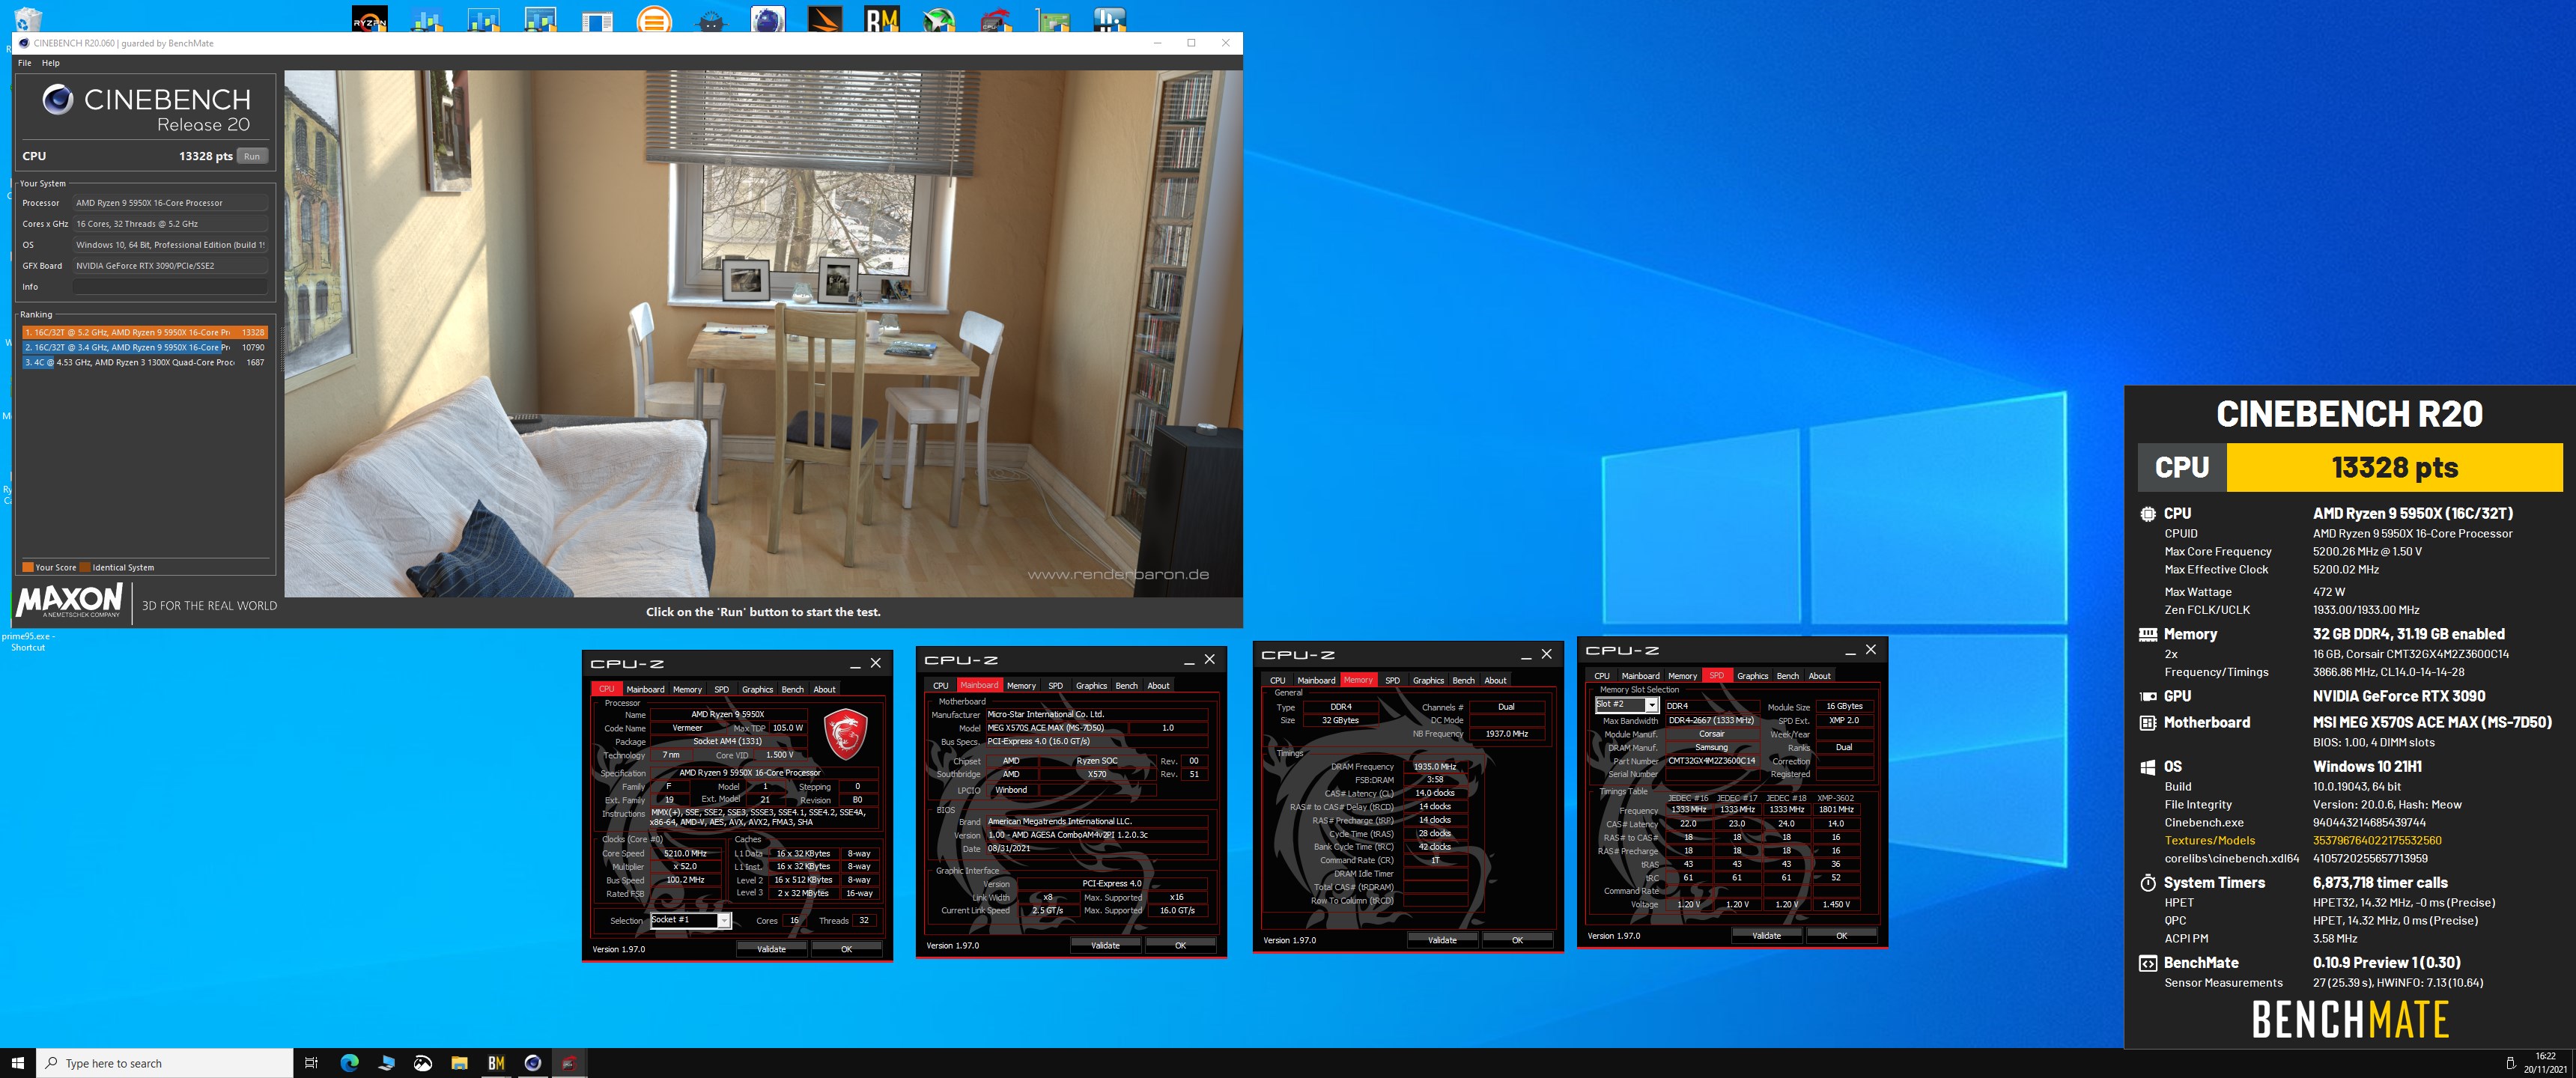Open the prime95.exe shortcut on desktop
Viewport: 2576px width, 1078px height.
tap(28, 641)
